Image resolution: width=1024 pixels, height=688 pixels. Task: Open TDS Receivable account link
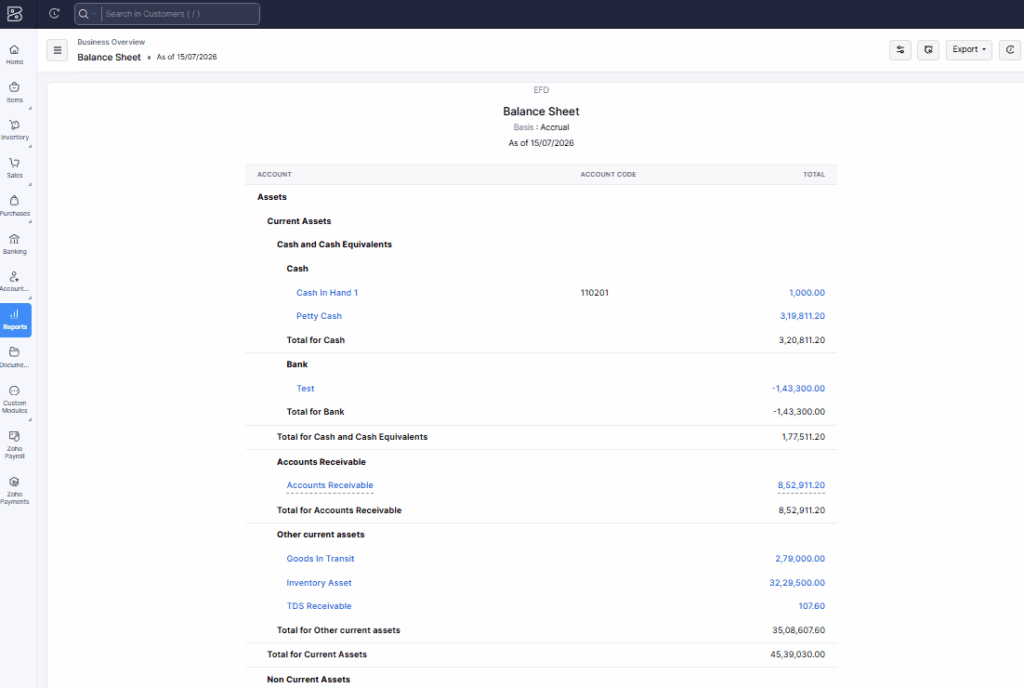[319, 606]
